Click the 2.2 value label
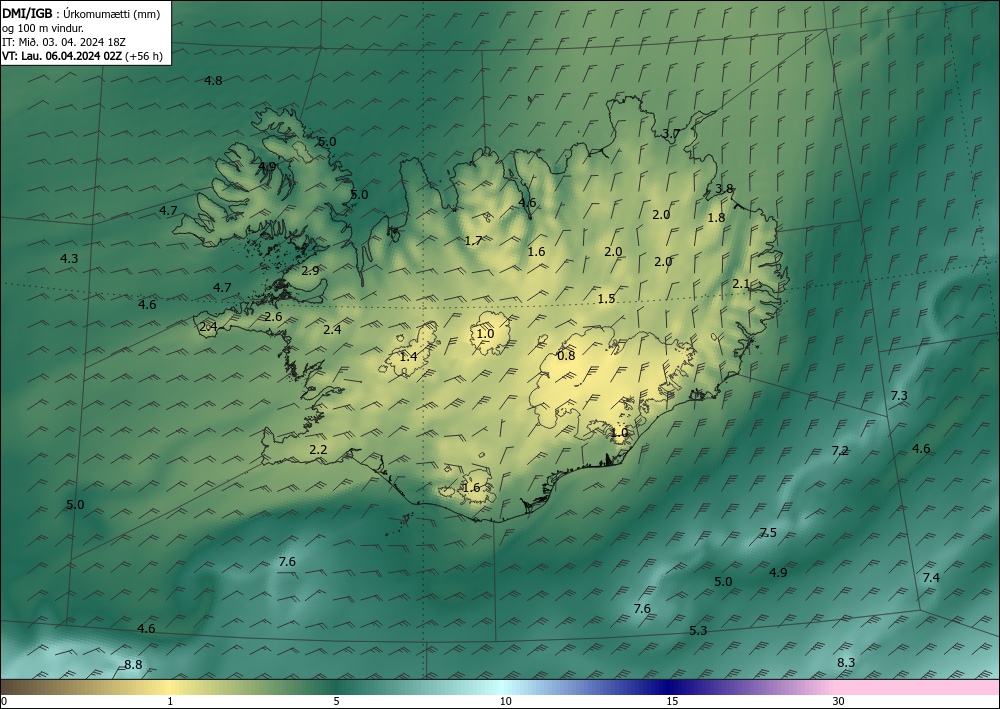1000x709 pixels. pyautogui.click(x=318, y=450)
